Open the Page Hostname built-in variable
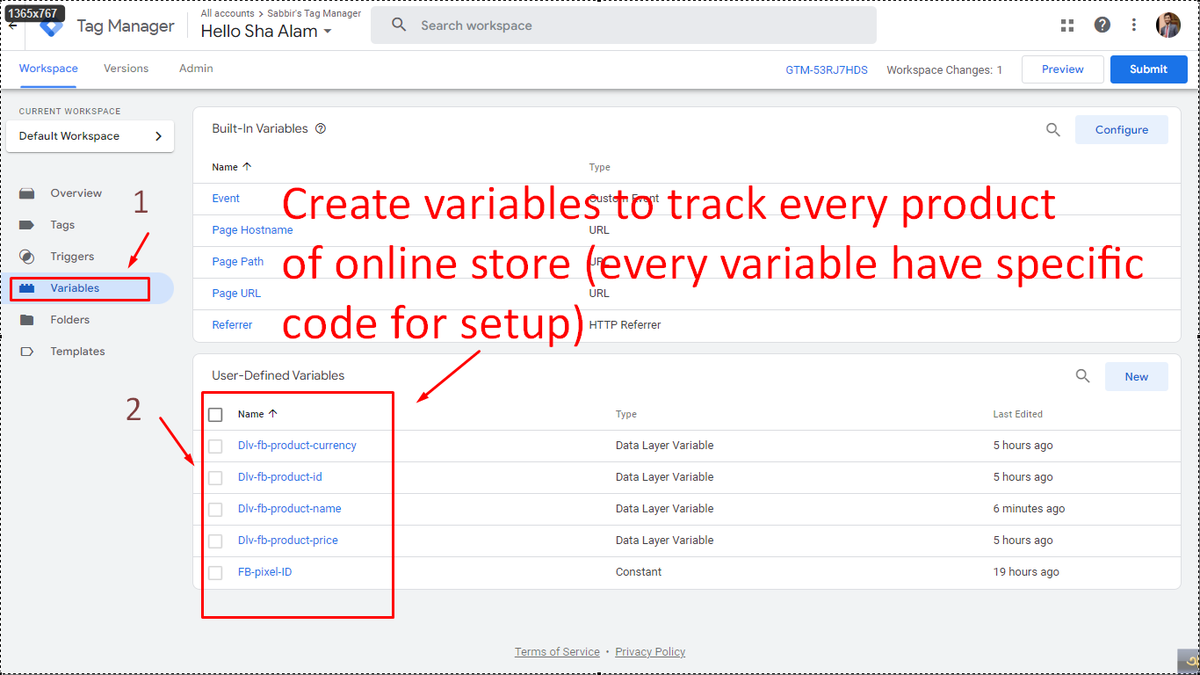This screenshot has width=1200, height=675. [252, 230]
